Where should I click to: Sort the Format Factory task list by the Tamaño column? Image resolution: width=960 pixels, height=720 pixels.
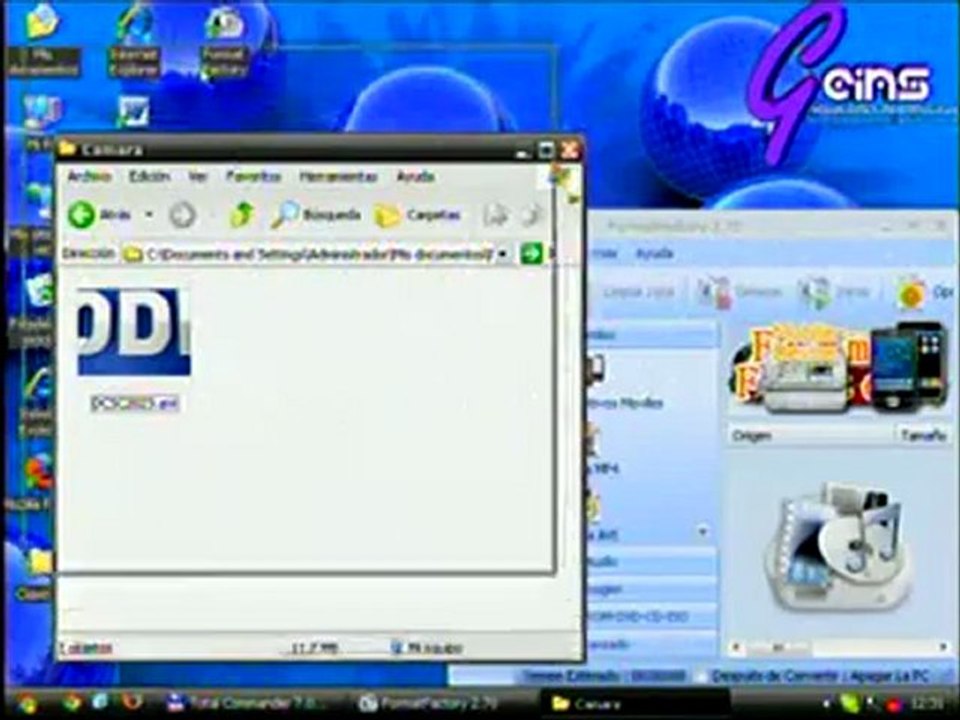pyautogui.click(x=923, y=435)
